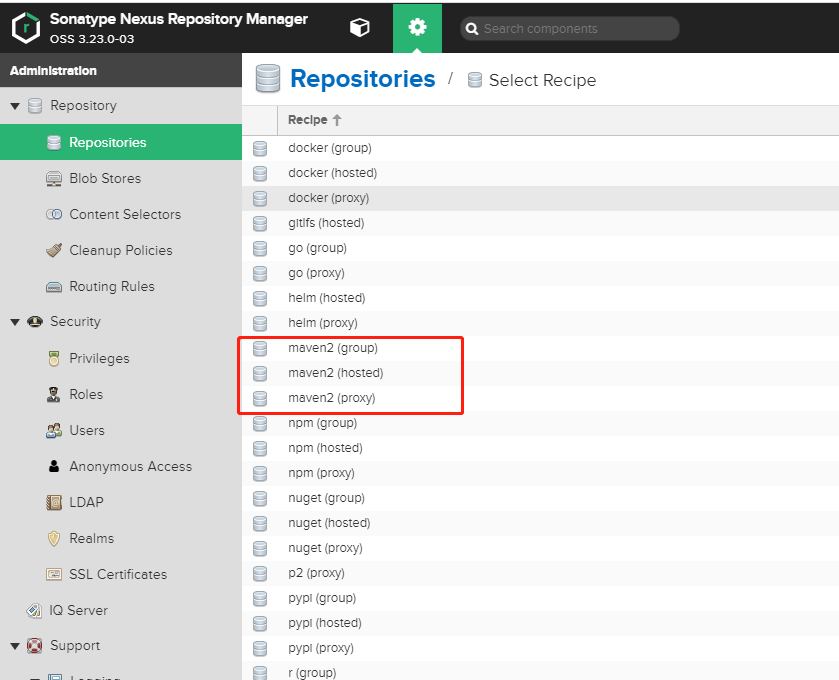839x680 pixels.
Task: Choose the maven2 (hosted) recipe
Action: (x=540, y=373)
